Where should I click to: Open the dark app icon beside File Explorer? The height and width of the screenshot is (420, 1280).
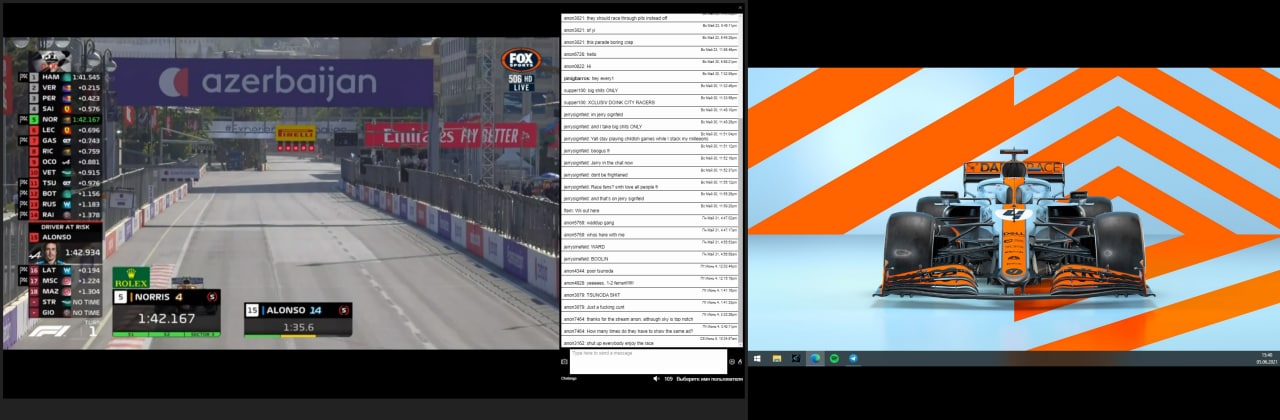(797, 358)
